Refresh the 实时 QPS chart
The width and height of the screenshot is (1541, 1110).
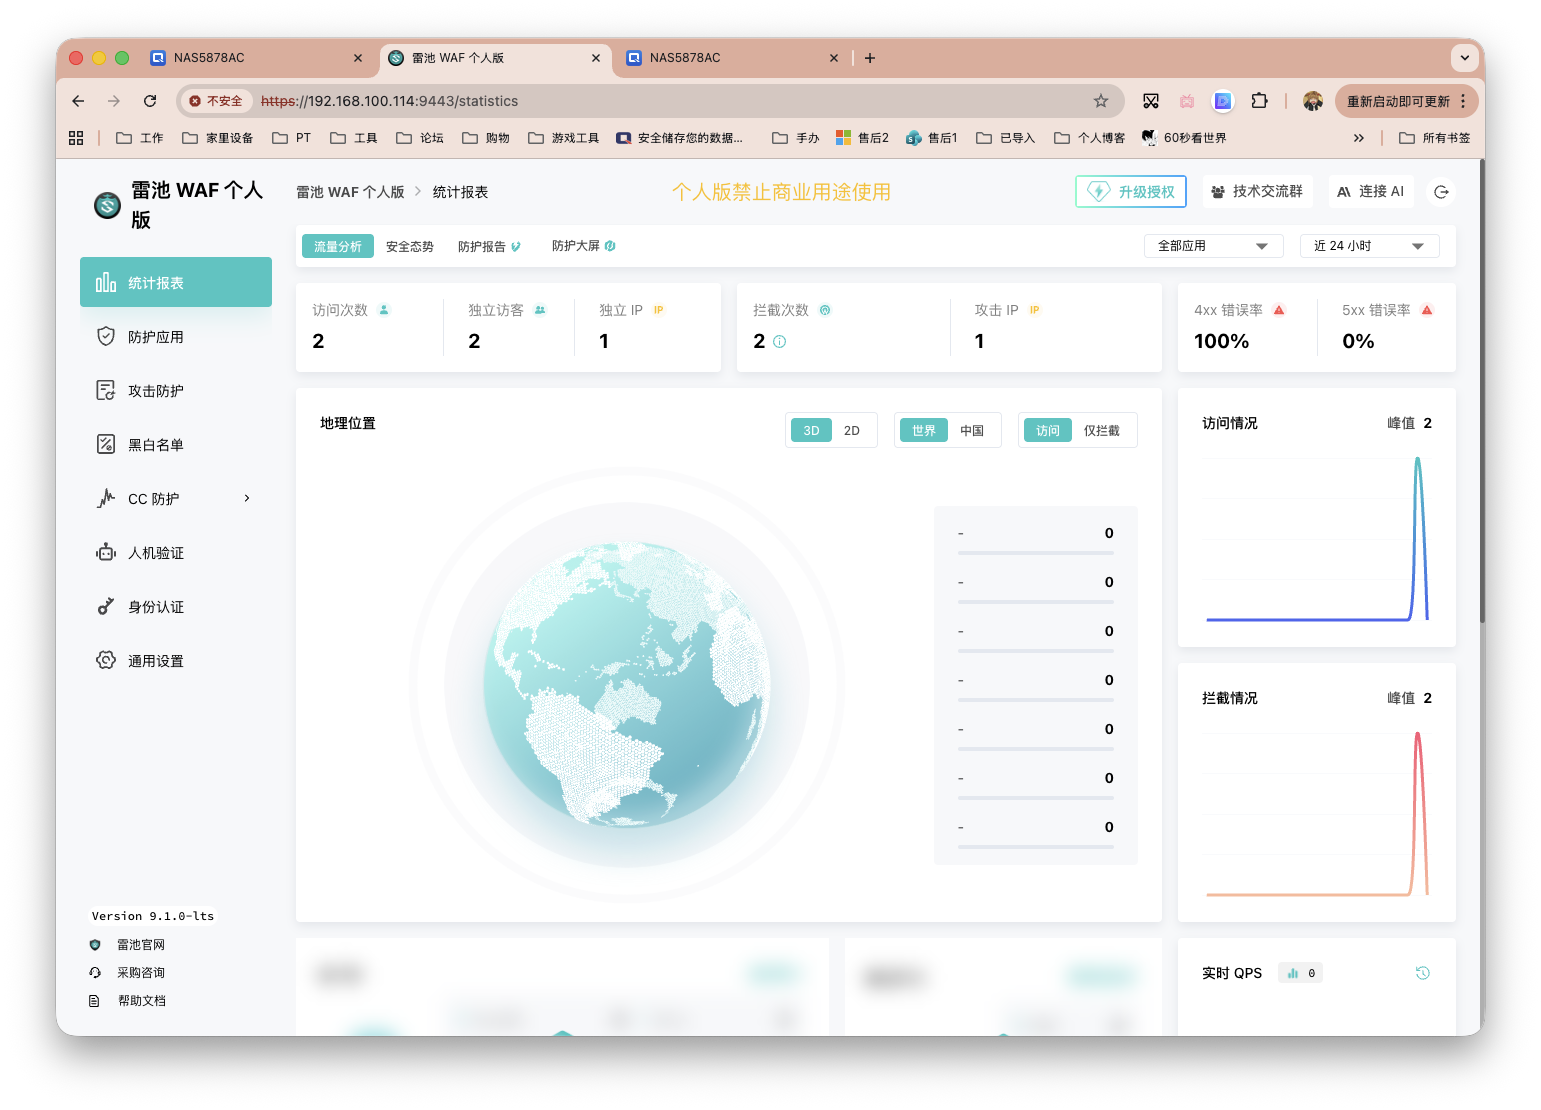(x=1422, y=972)
